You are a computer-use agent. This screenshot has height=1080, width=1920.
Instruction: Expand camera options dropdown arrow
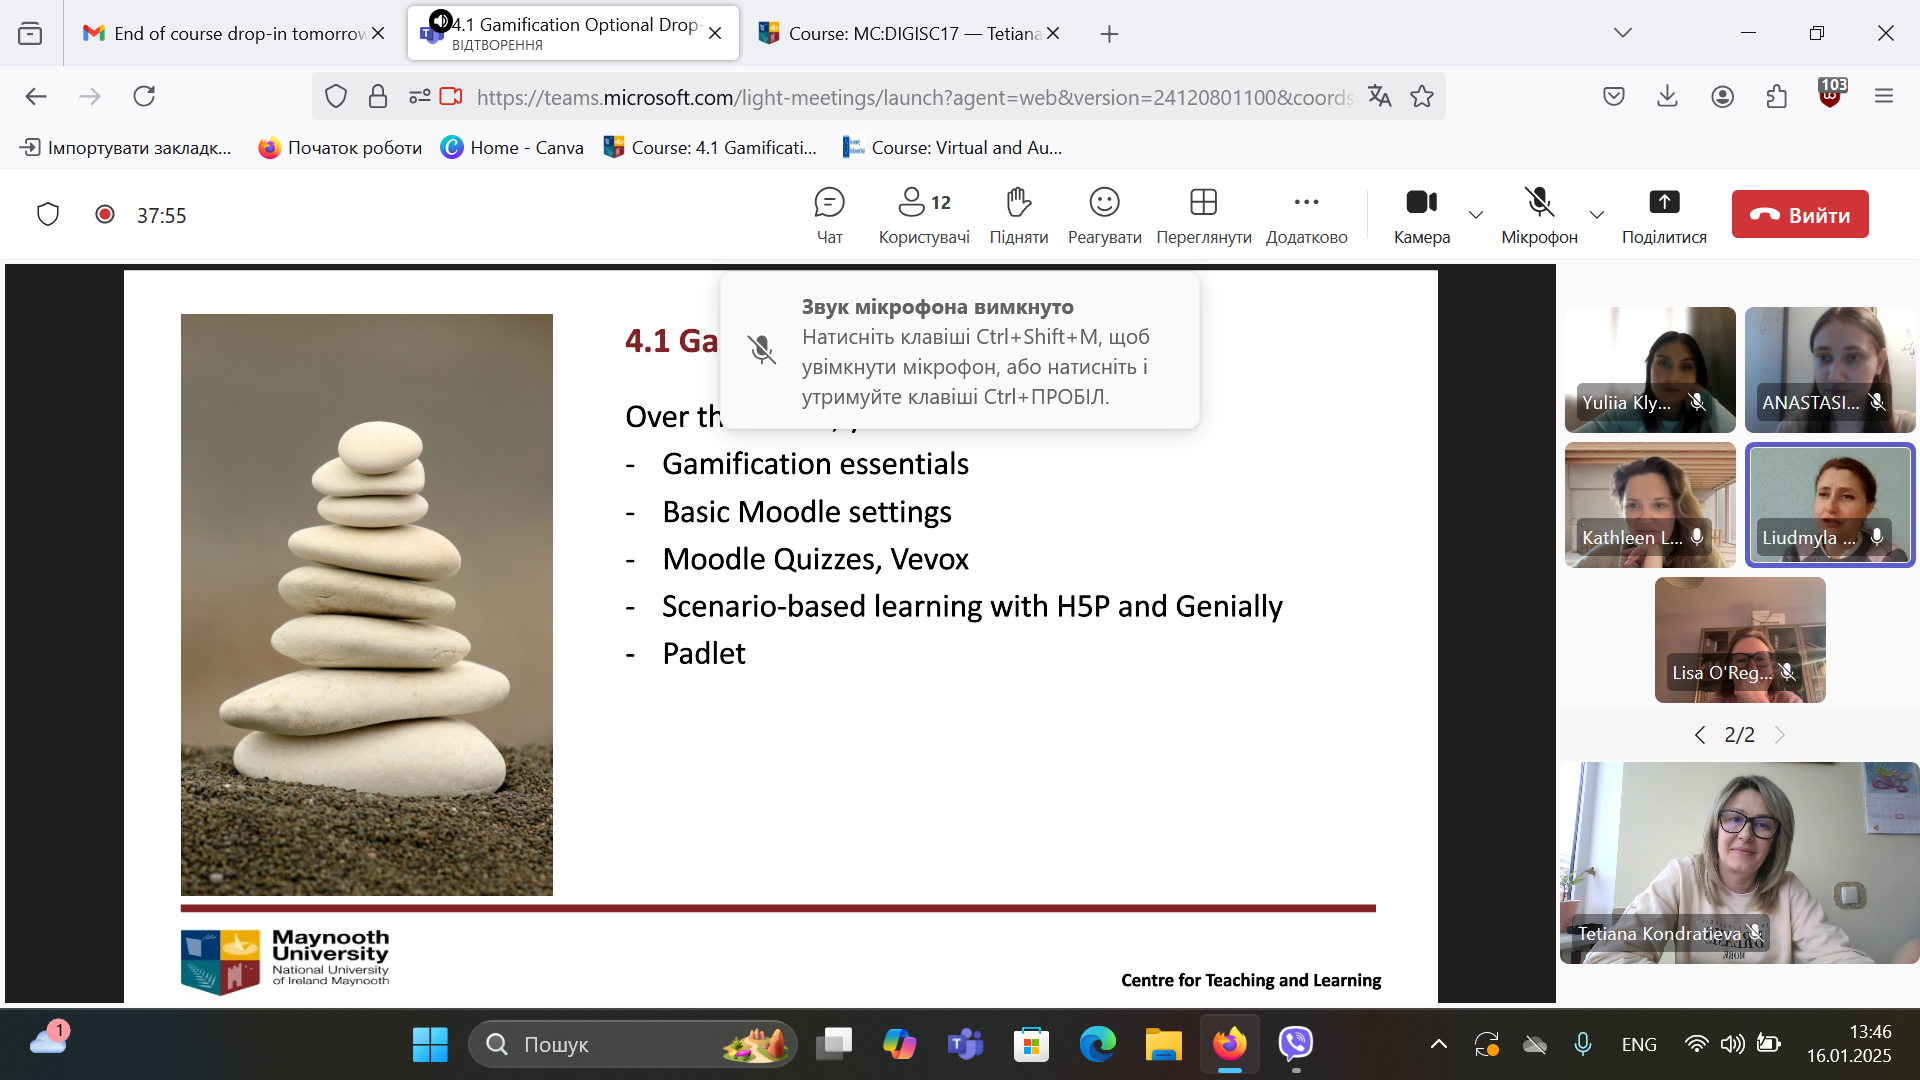(1475, 215)
